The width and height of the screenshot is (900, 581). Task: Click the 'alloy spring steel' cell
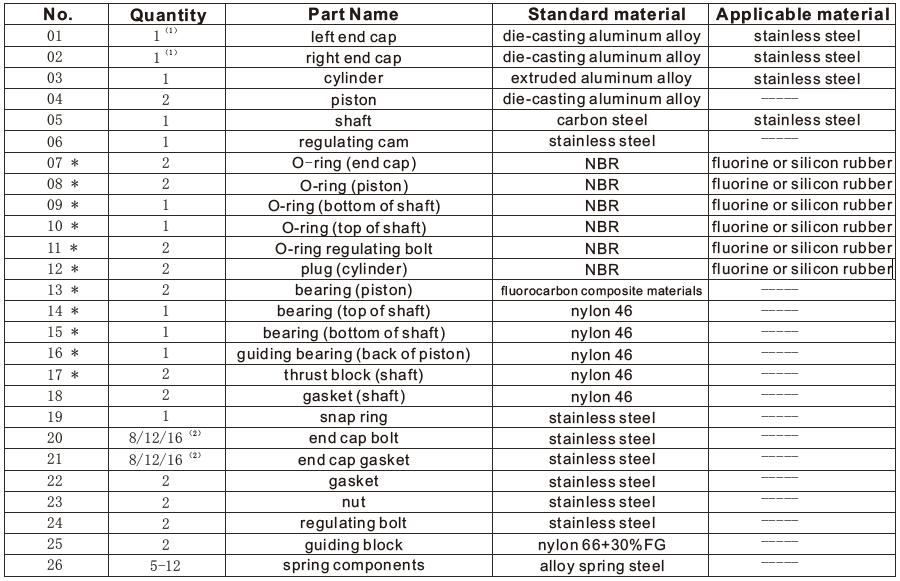[x=601, y=566]
